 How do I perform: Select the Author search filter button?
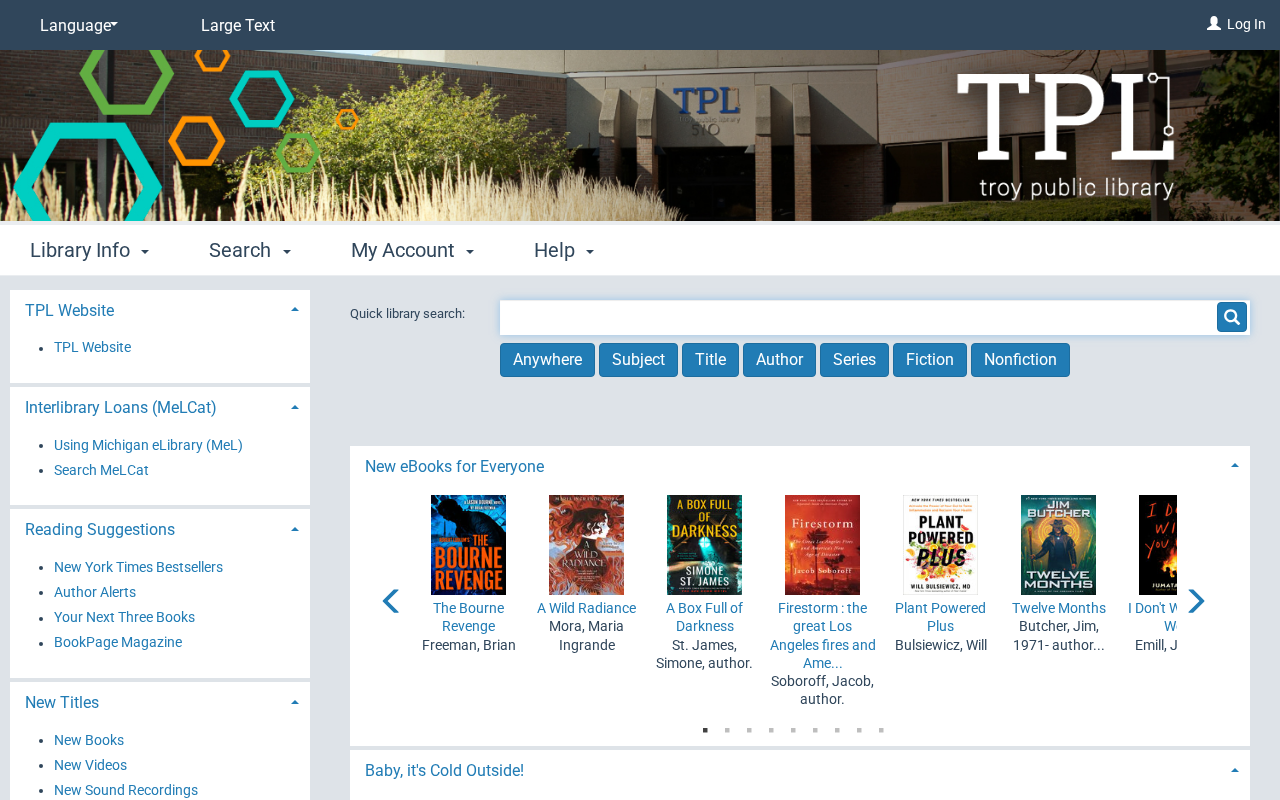click(779, 360)
